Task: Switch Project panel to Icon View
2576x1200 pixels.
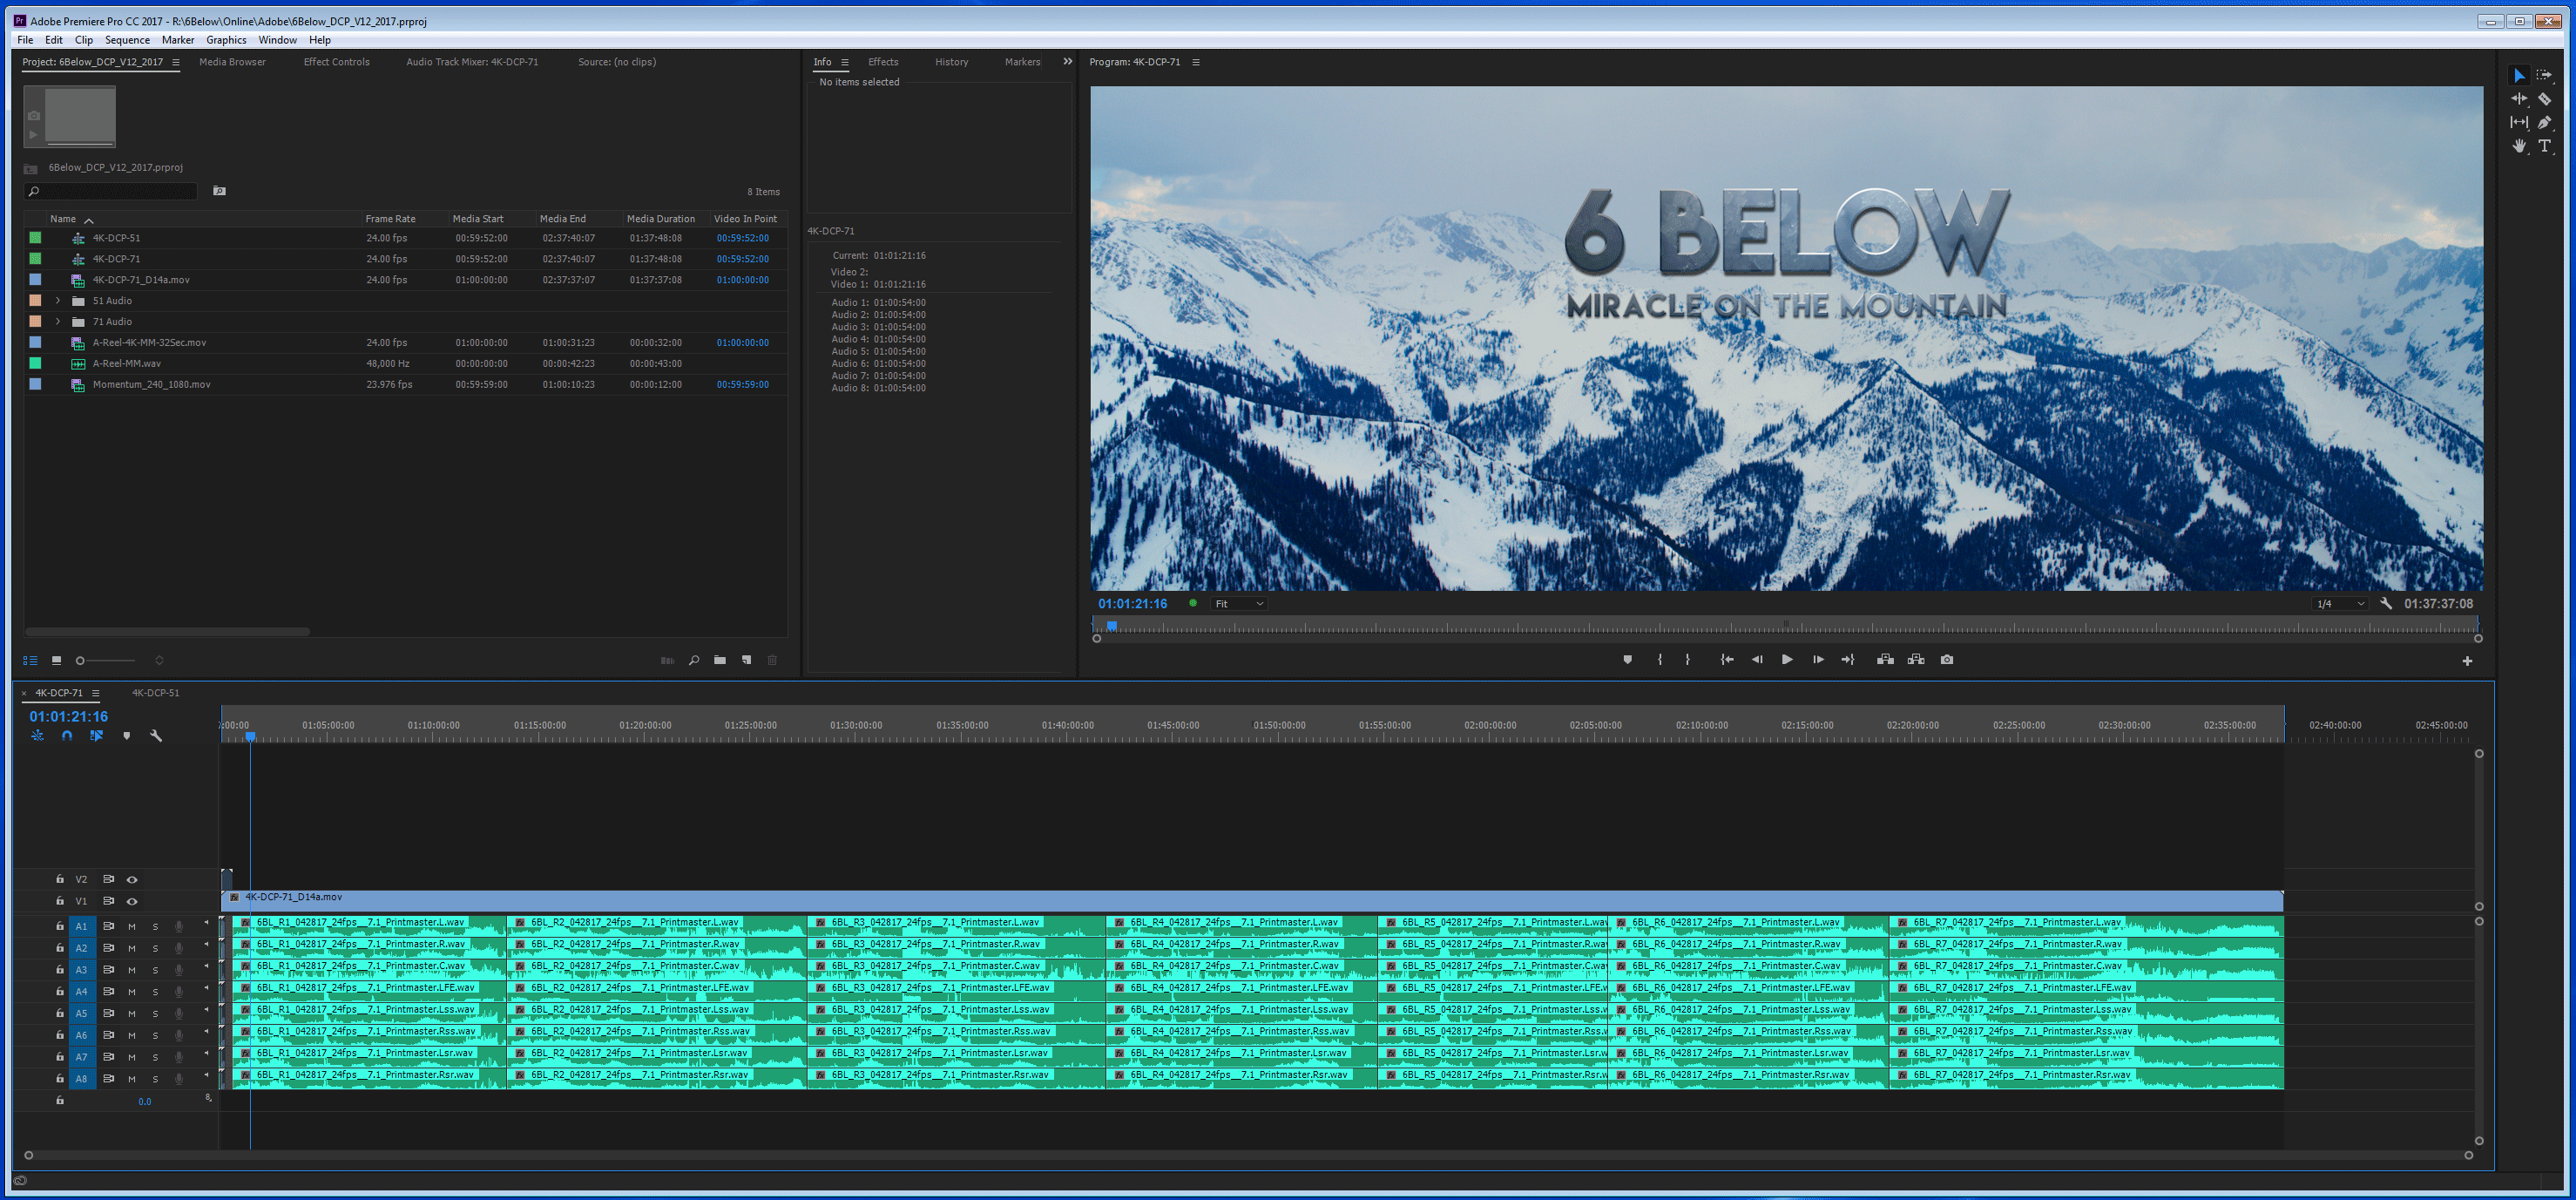Action: tap(56, 660)
